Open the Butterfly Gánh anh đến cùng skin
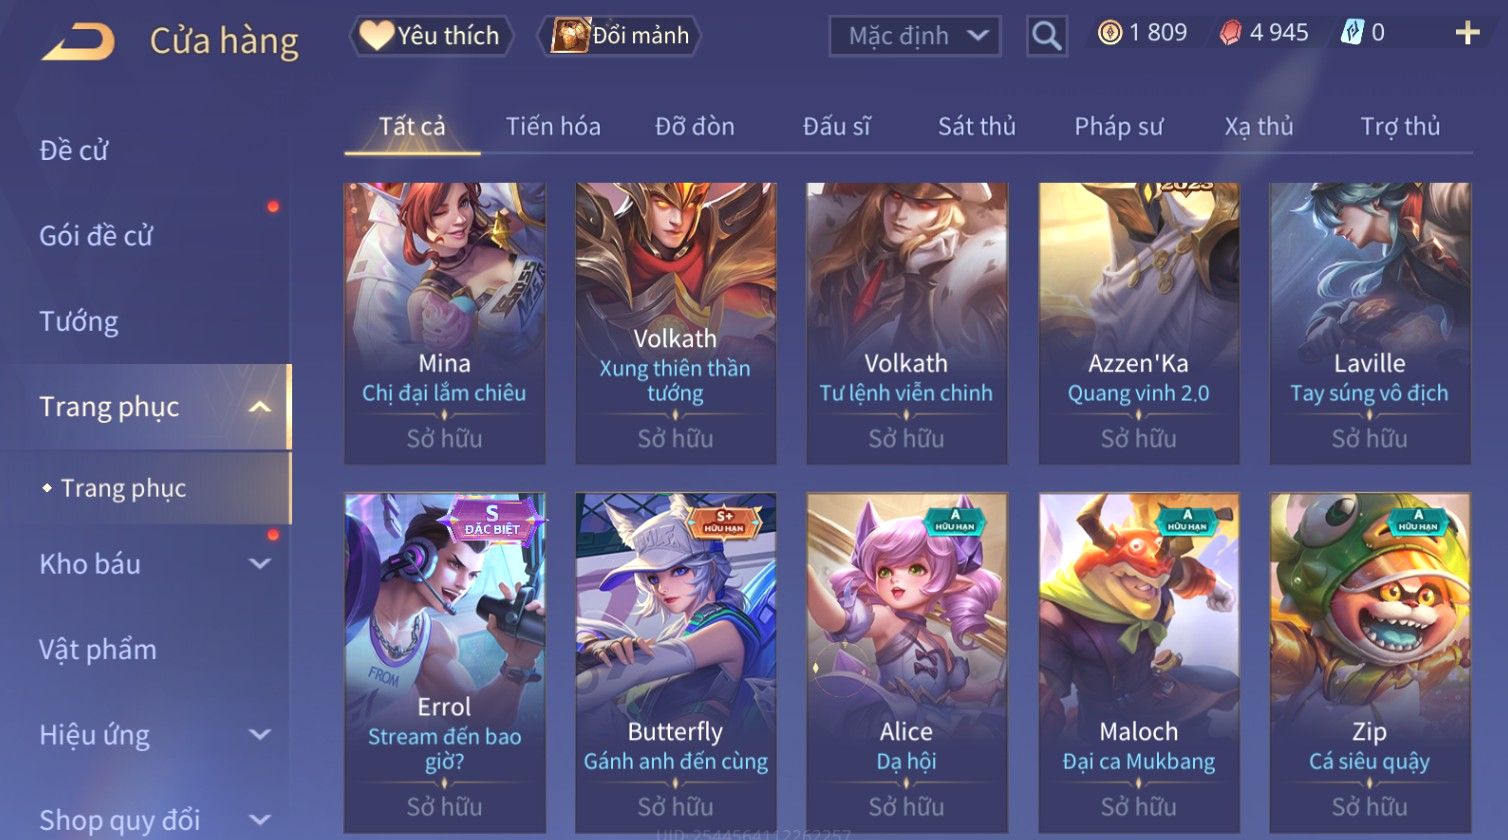This screenshot has height=840, width=1508. pyautogui.click(x=676, y=662)
